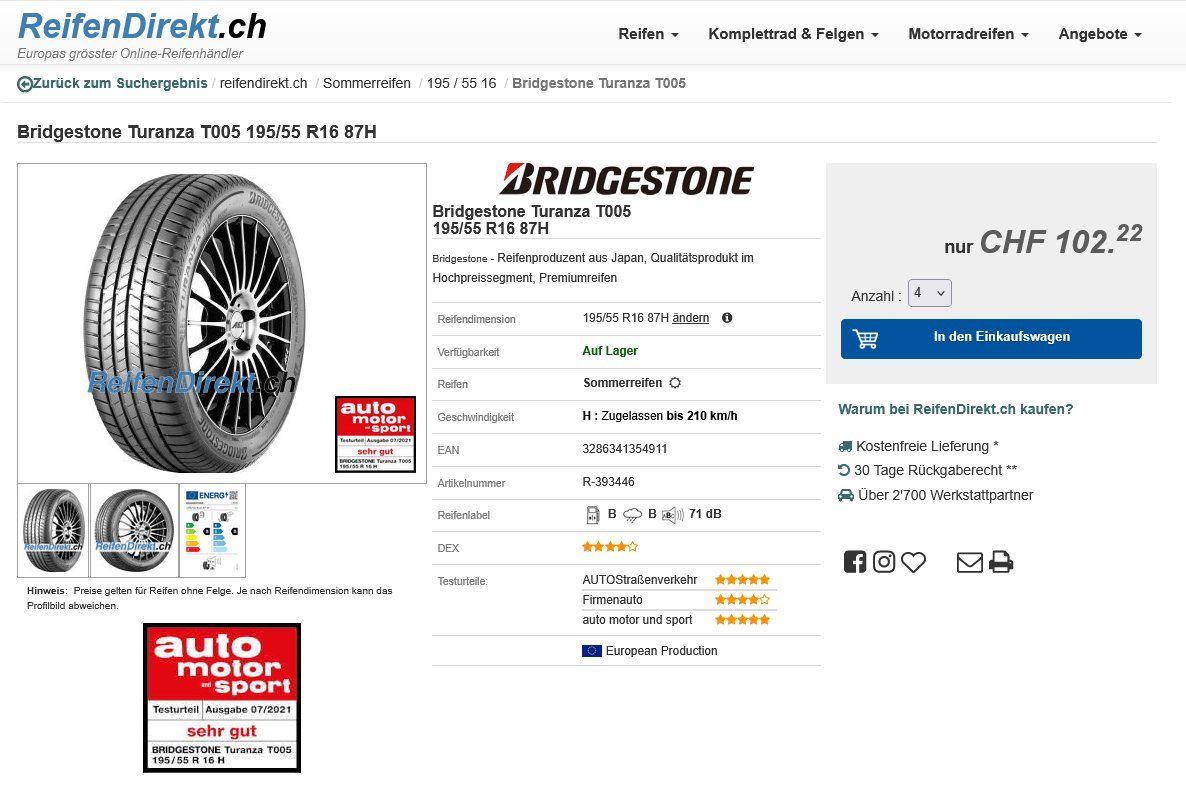Open the Anzahl quantity dropdown
This screenshot has height=787, width=1186.
tap(930, 293)
